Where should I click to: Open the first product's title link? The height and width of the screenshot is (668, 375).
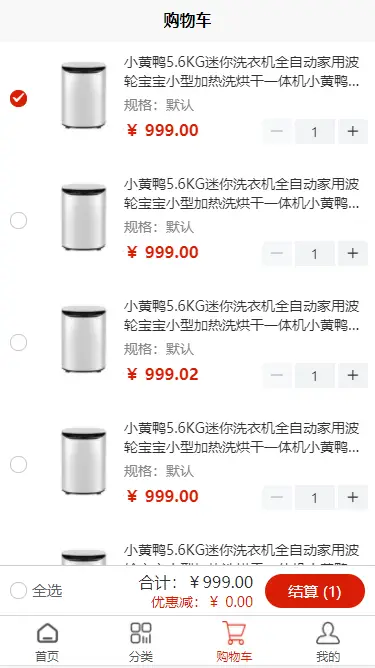(242, 72)
